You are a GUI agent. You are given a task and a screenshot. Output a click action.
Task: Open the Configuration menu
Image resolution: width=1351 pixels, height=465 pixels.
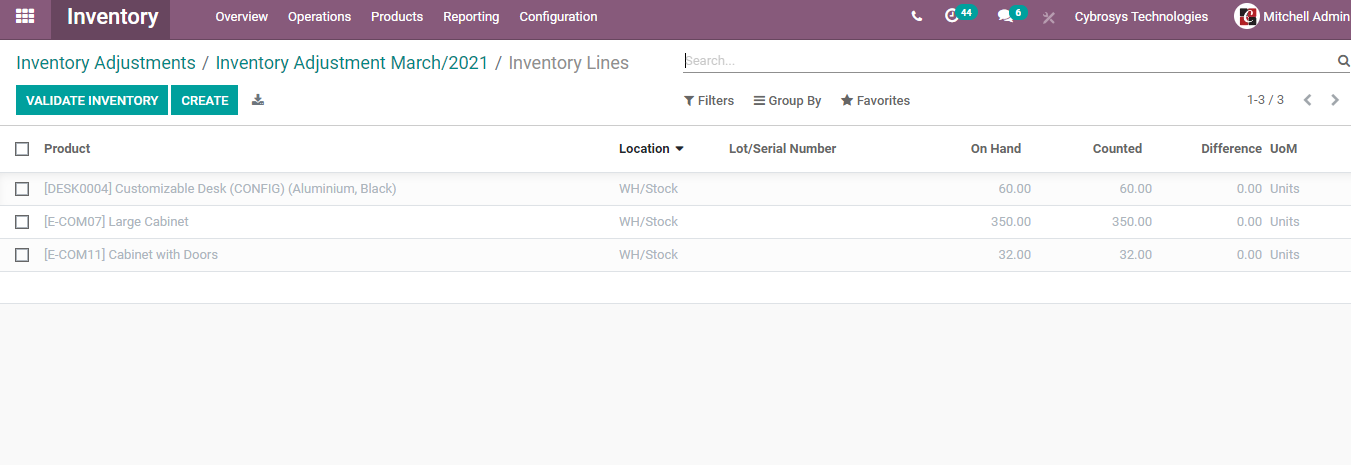(558, 17)
